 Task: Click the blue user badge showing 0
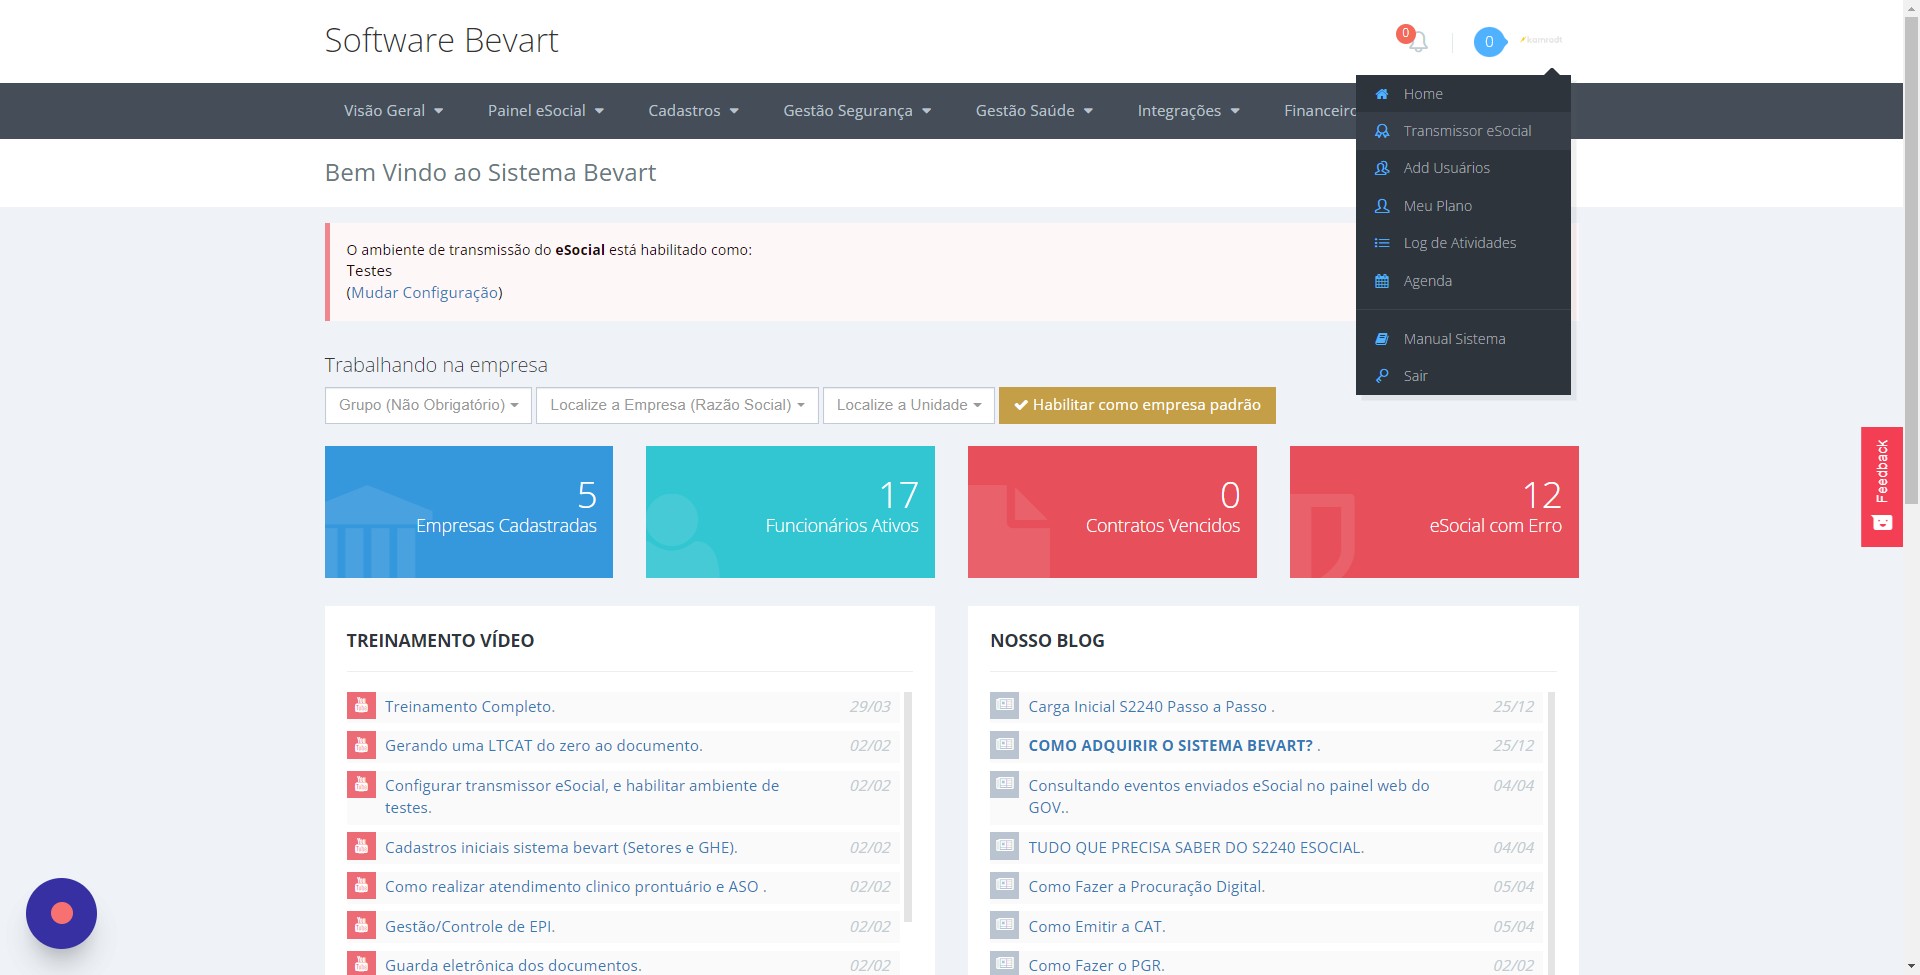(1489, 42)
